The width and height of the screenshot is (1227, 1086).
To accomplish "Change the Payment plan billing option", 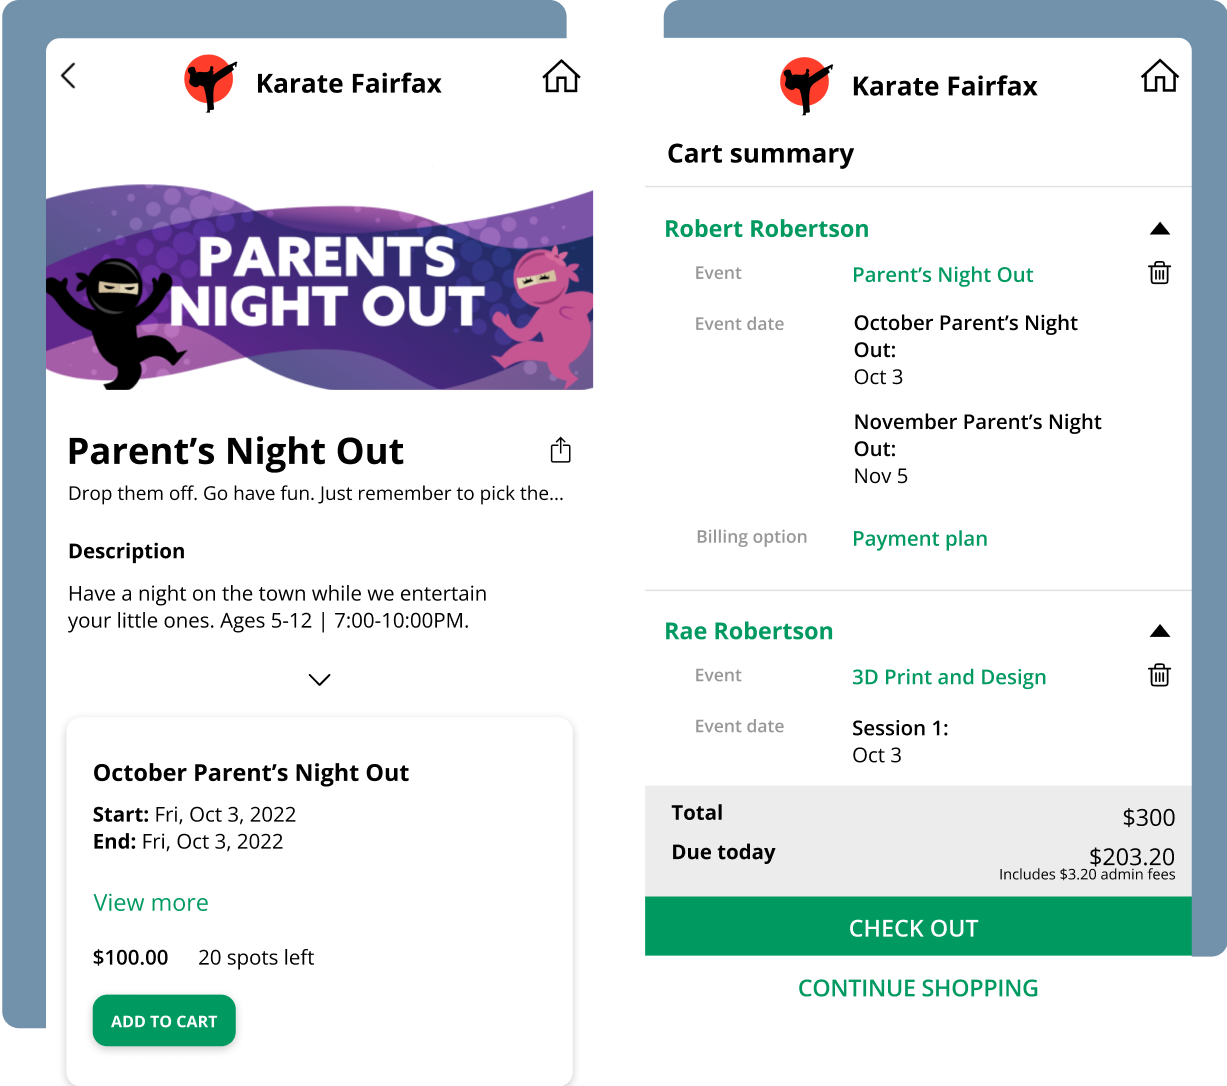I will 919,539.
